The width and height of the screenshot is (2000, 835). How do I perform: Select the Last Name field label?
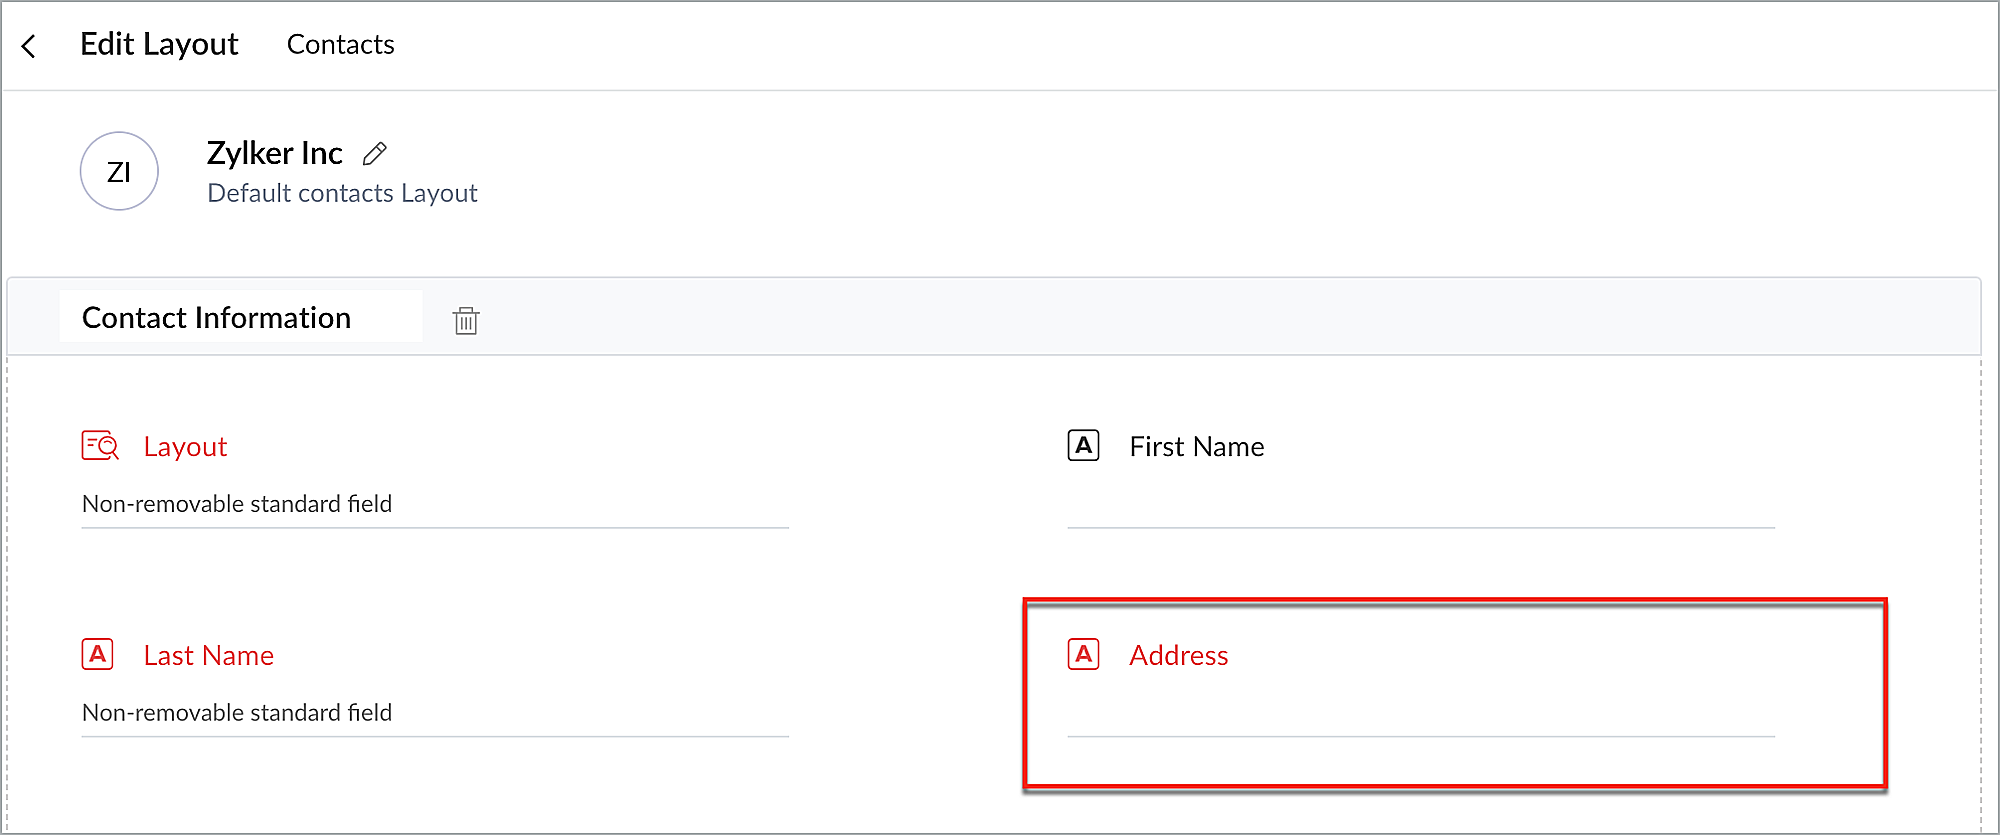coord(209,655)
